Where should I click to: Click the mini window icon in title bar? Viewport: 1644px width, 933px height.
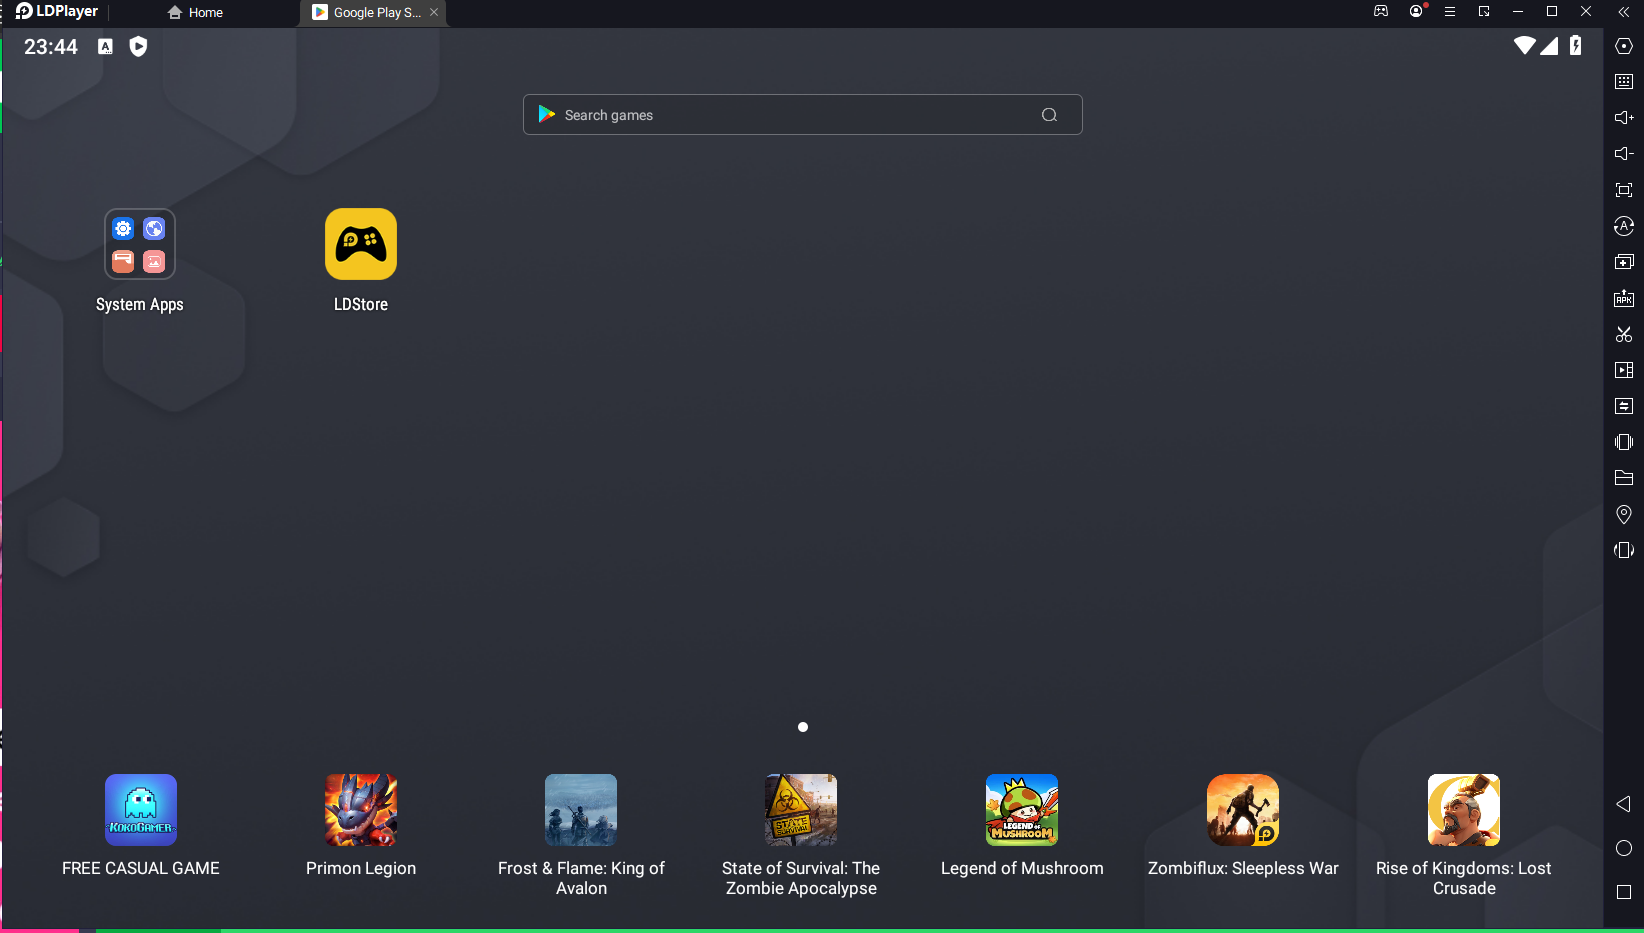(x=1484, y=12)
